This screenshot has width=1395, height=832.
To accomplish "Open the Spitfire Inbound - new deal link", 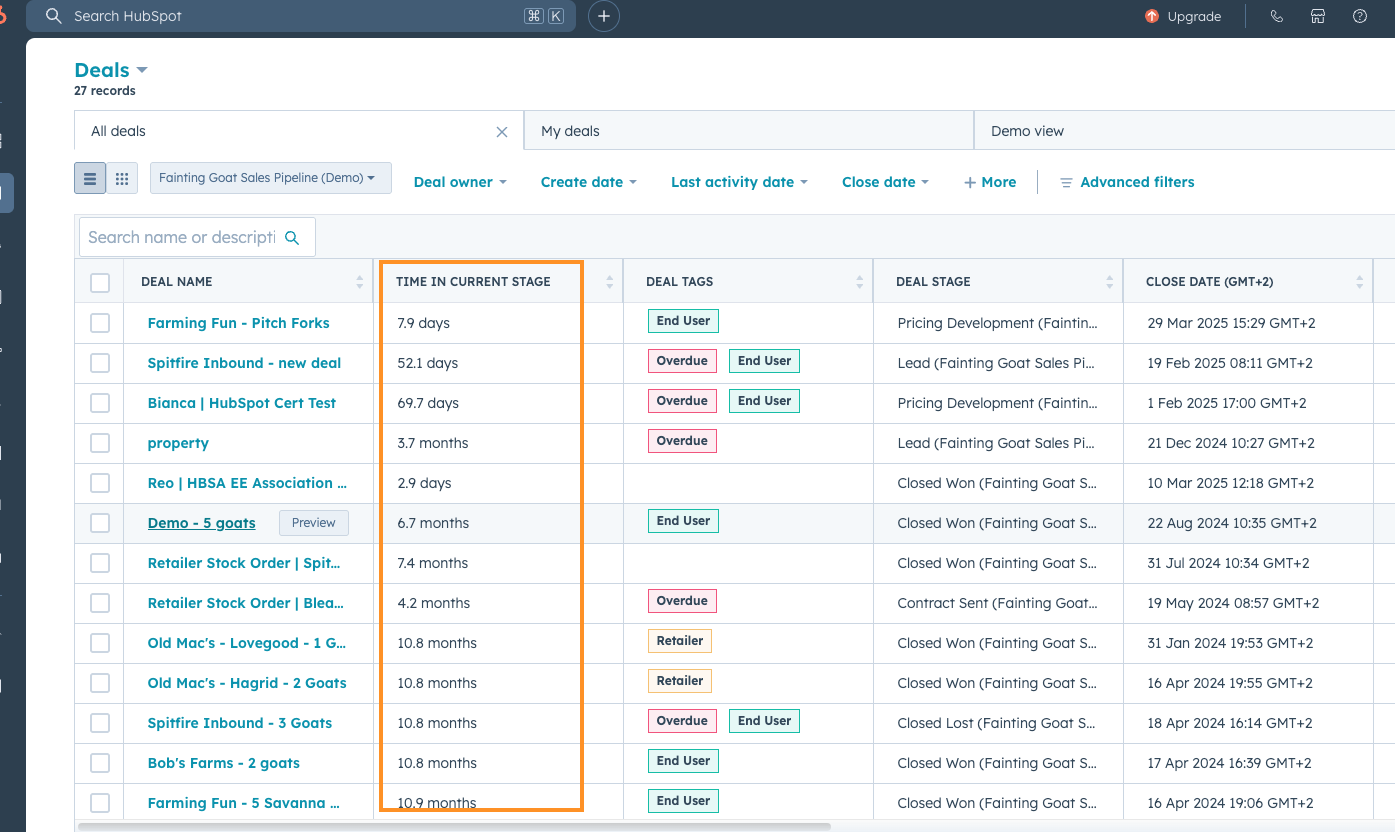I will [x=245, y=363].
